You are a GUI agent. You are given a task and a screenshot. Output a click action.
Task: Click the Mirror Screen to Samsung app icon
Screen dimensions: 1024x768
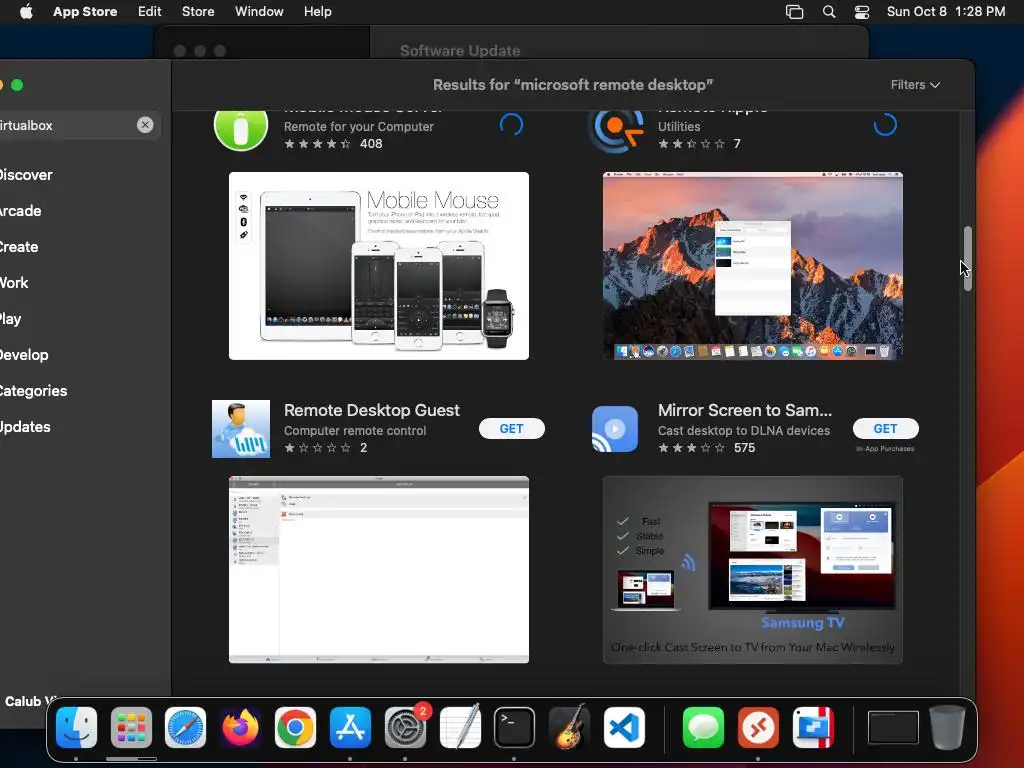click(x=615, y=429)
